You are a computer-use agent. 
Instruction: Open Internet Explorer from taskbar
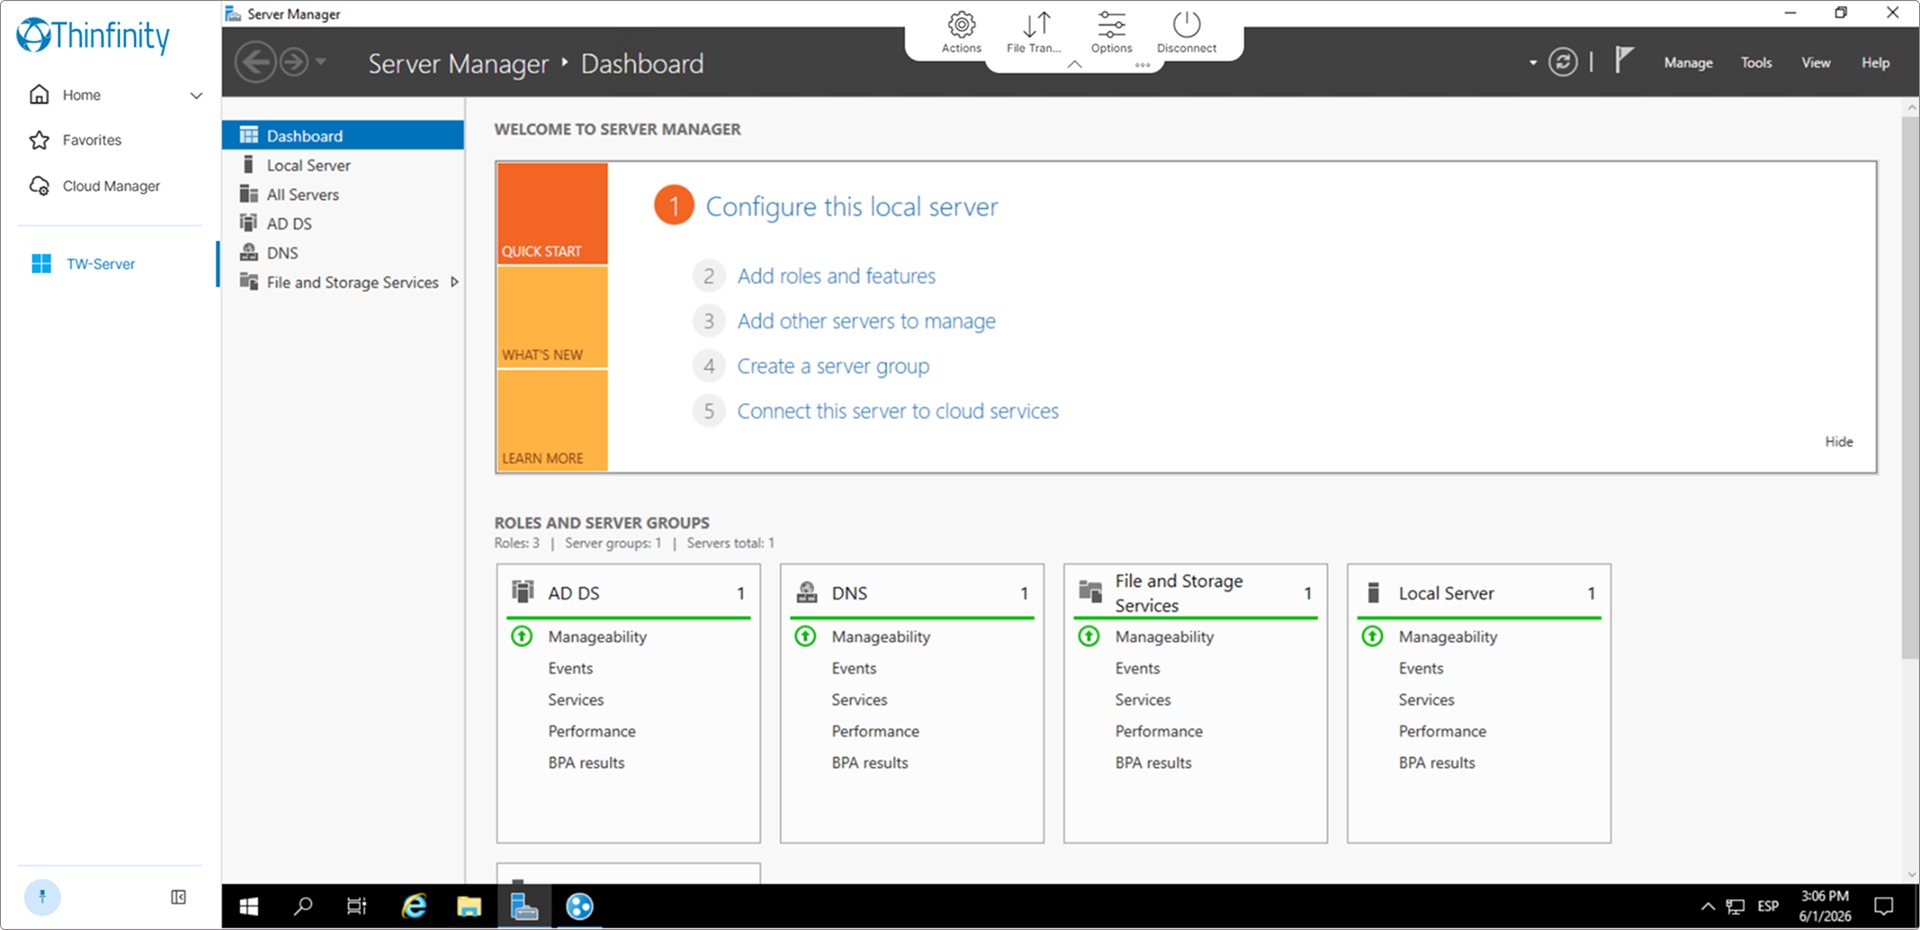tap(414, 906)
